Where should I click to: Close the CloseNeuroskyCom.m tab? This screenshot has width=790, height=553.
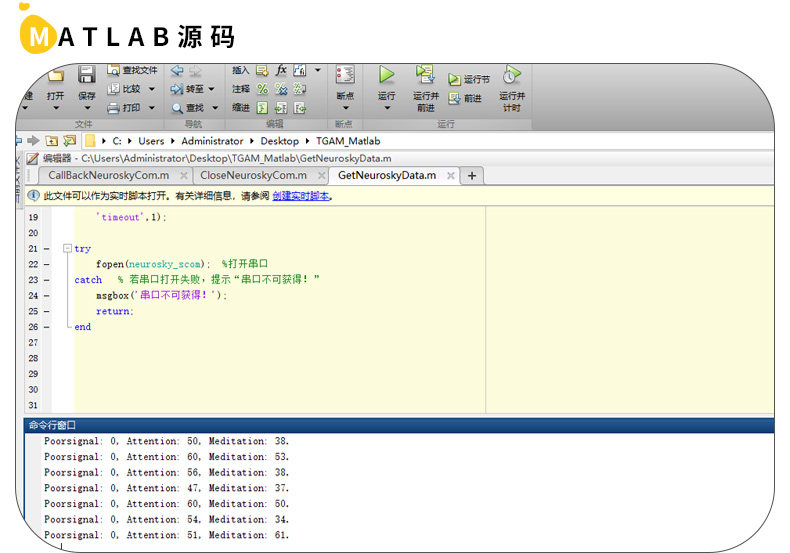pos(321,175)
